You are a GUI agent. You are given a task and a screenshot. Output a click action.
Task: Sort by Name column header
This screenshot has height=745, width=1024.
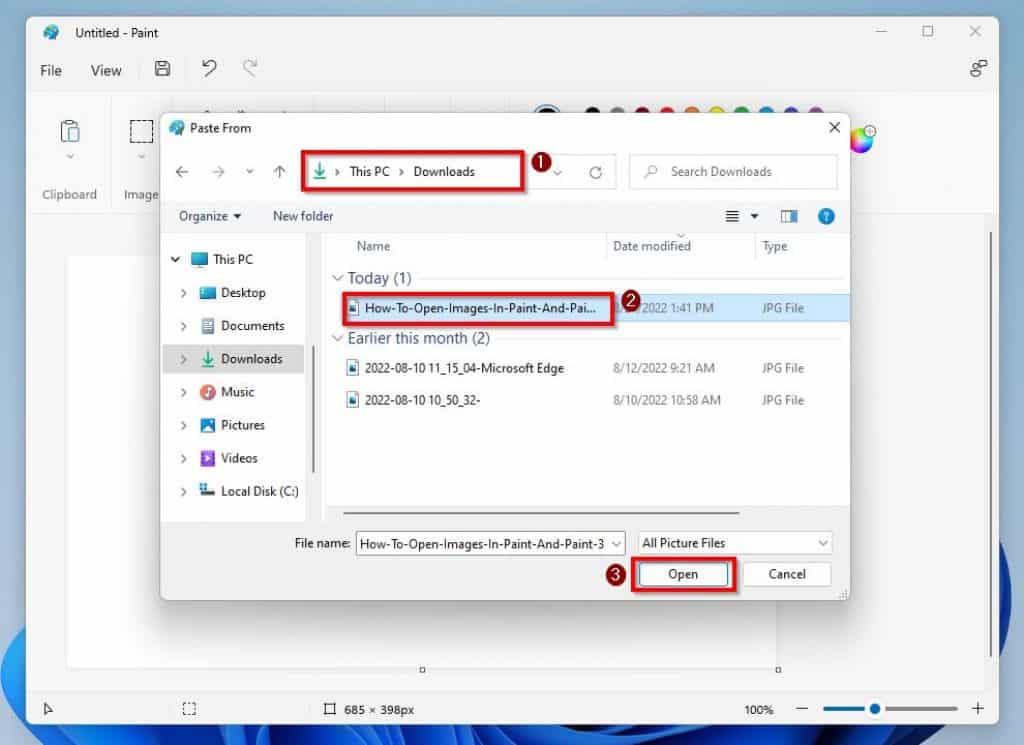coord(373,246)
